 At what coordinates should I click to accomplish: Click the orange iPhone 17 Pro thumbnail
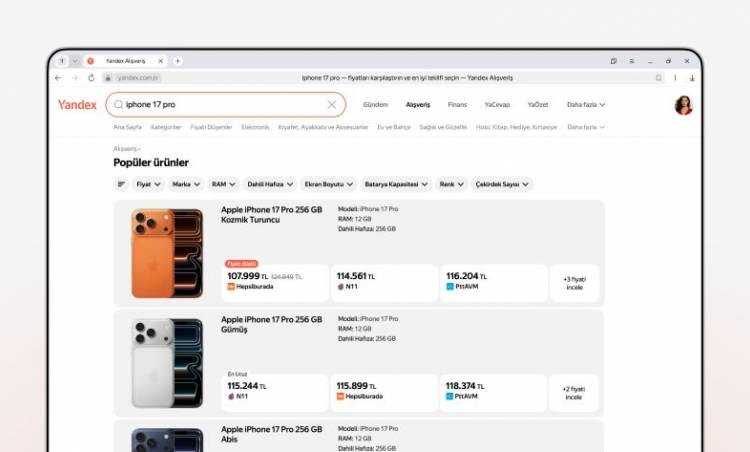166,253
